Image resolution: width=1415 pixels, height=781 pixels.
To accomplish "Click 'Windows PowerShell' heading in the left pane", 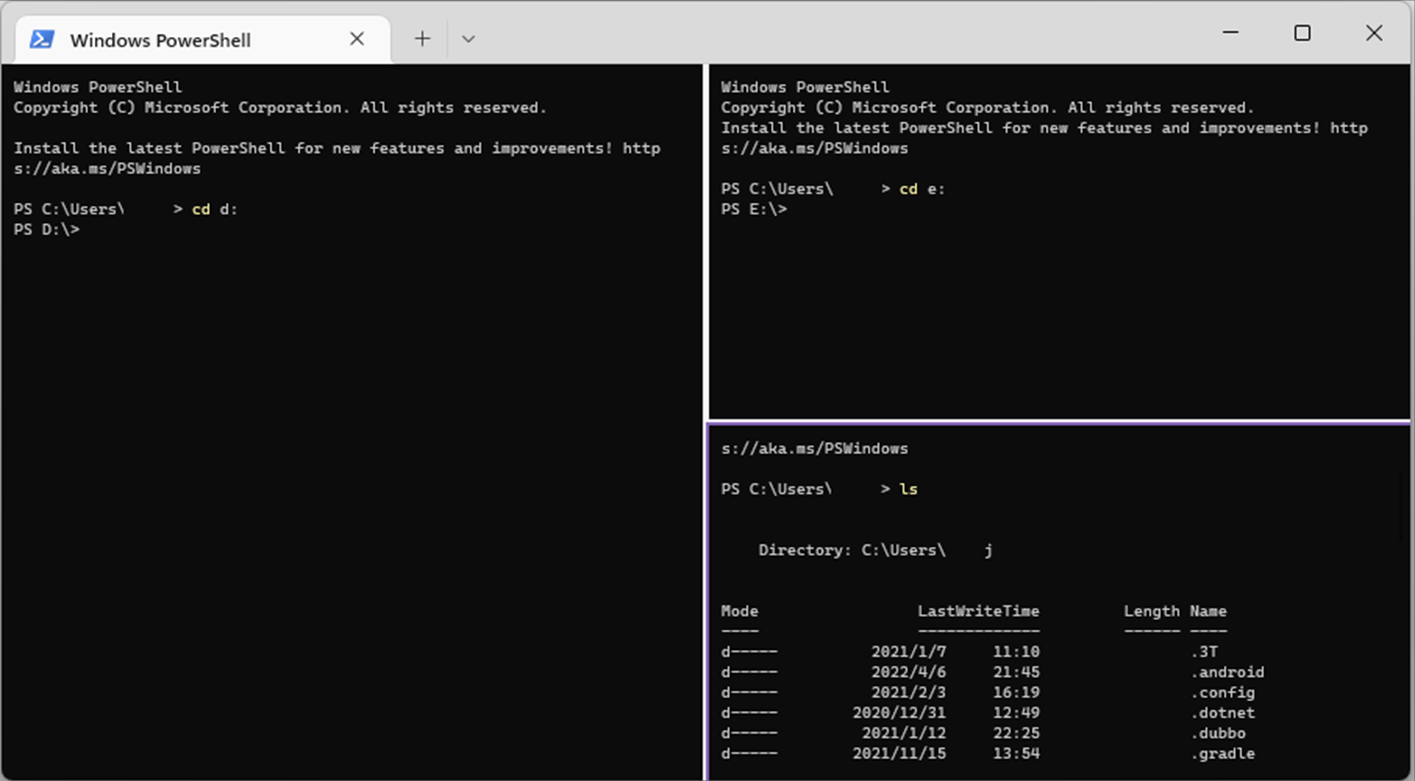I will [x=98, y=87].
